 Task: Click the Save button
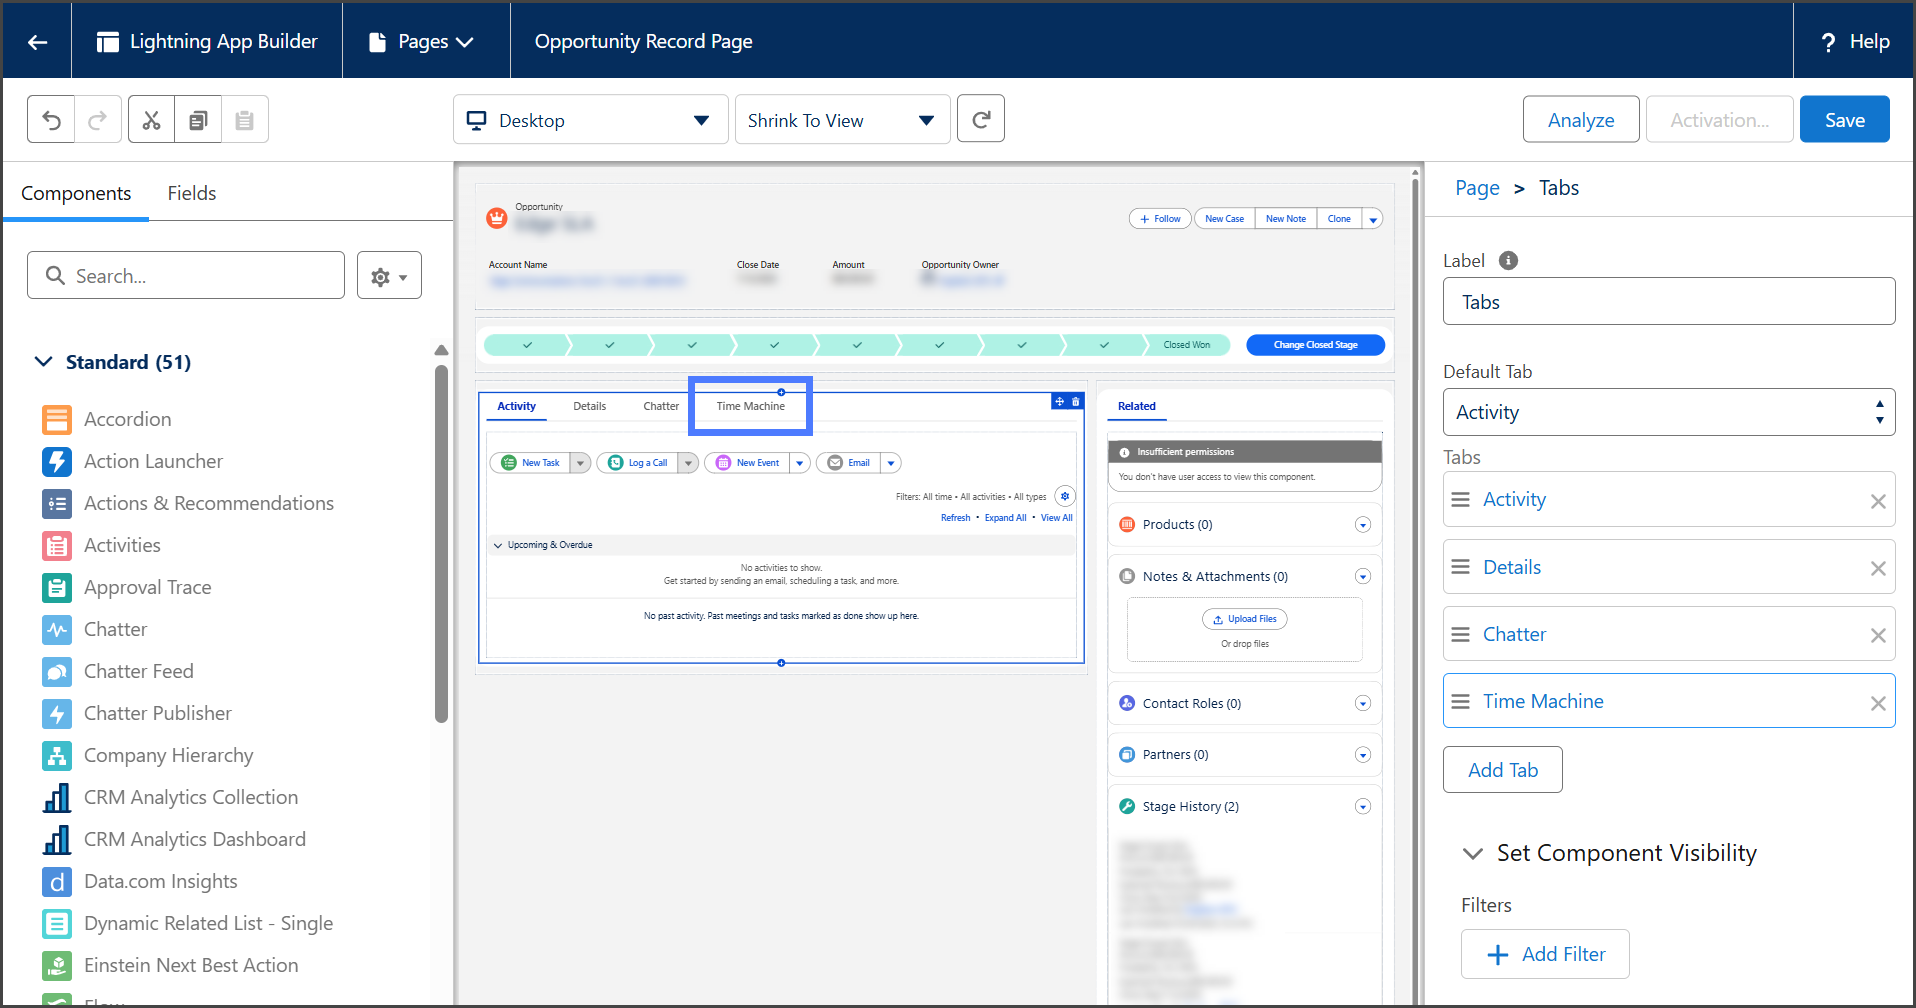click(x=1843, y=120)
